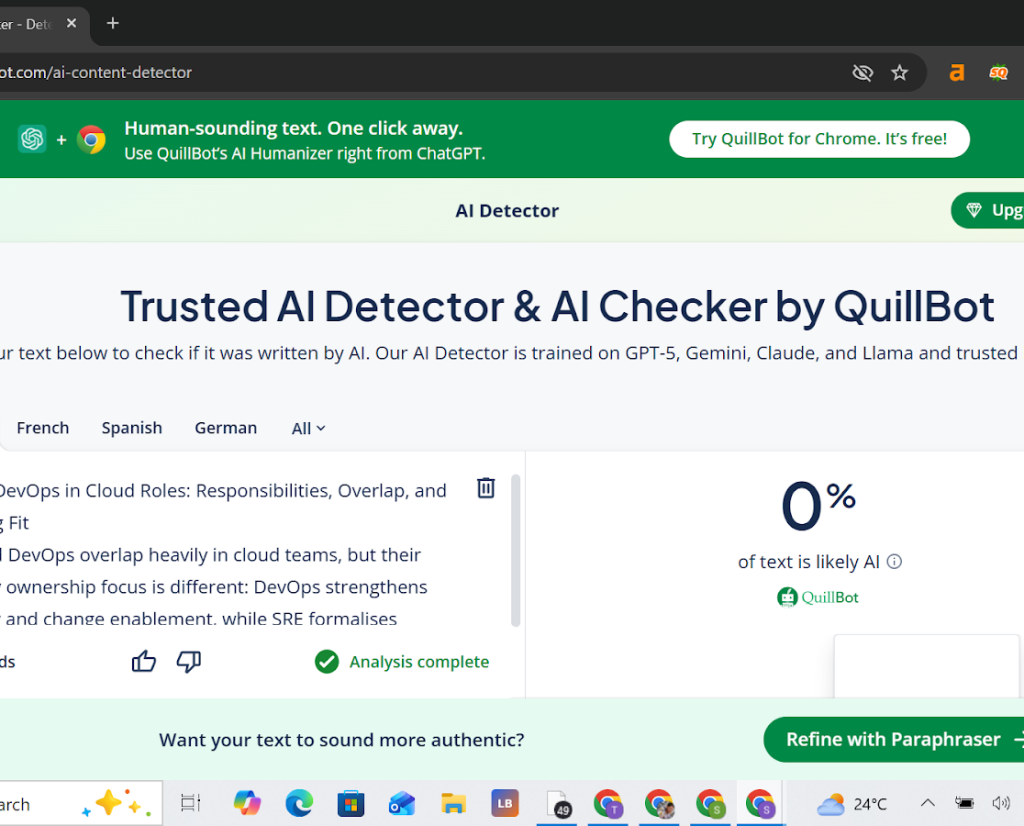Click 'Want your text to sound more authentic?'
Viewport: 1024px width, 826px height.
coord(342,740)
